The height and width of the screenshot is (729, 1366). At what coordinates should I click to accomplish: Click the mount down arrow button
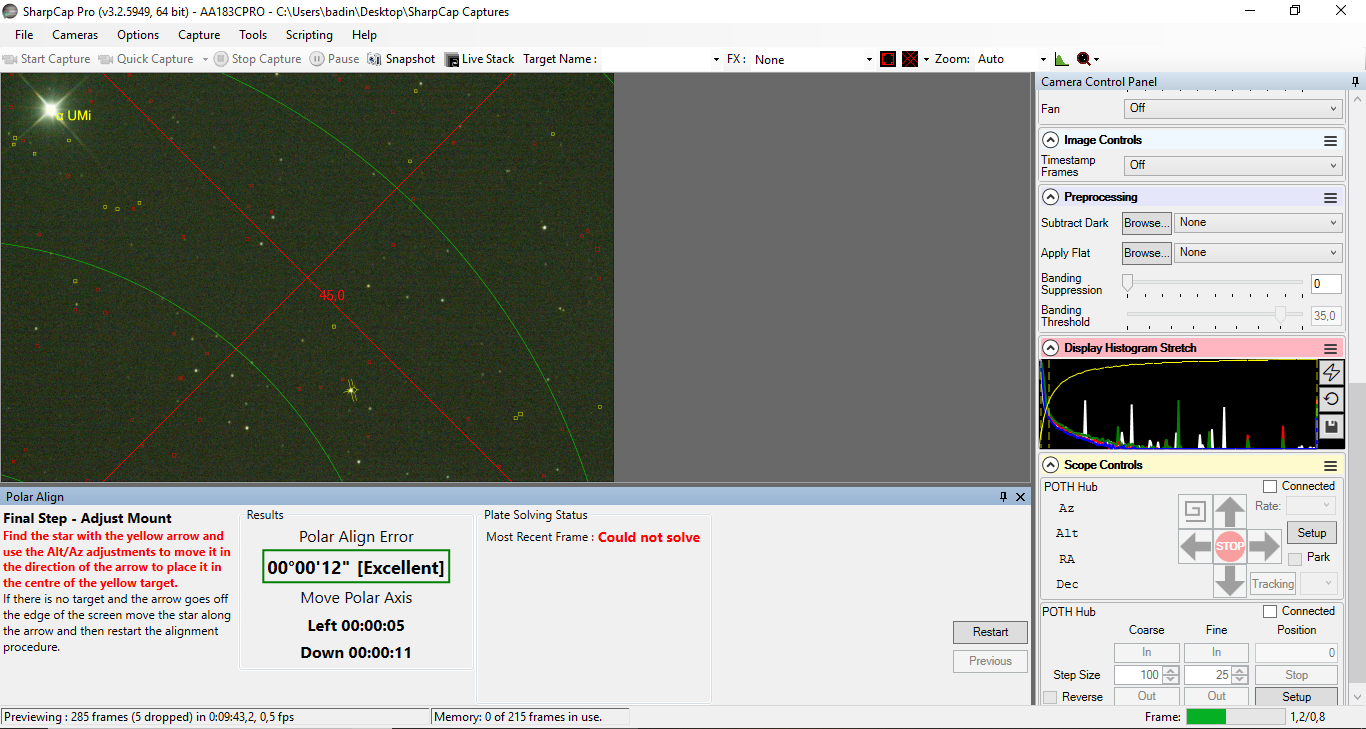click(x=1230, y=581)
